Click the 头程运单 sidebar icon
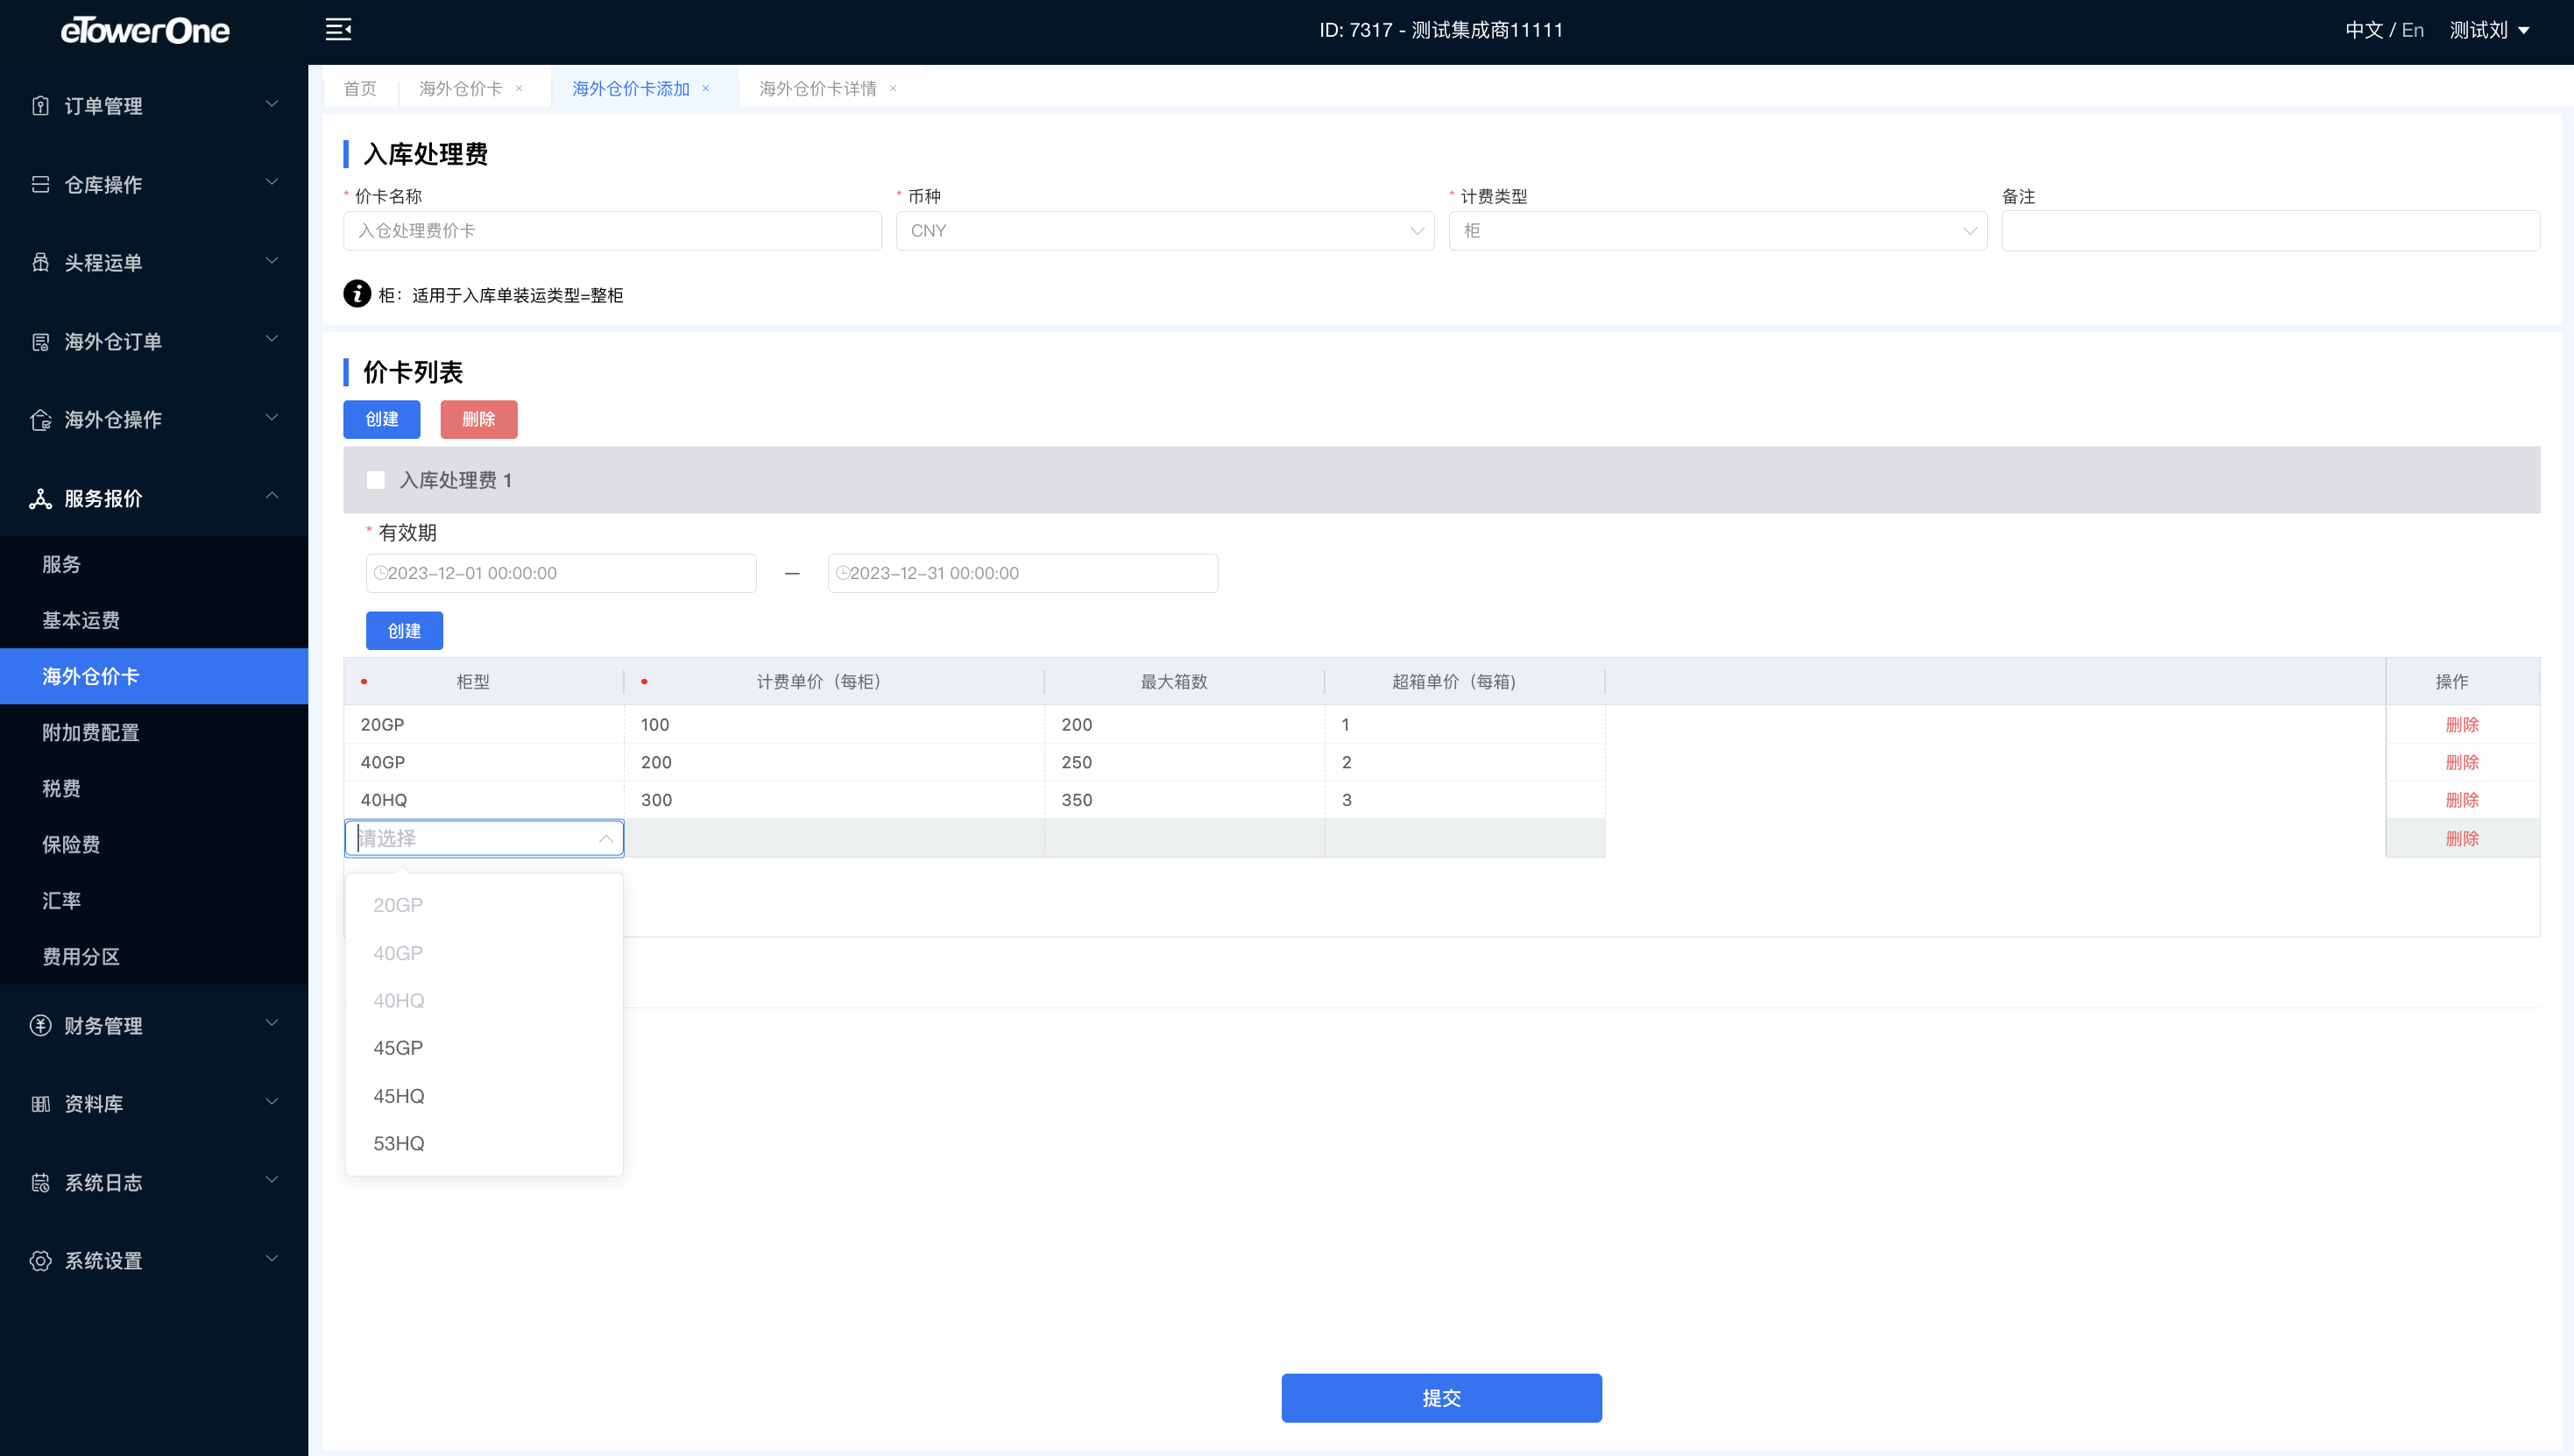Viewport: 2574px width, 1456px height. click(40, 262)
